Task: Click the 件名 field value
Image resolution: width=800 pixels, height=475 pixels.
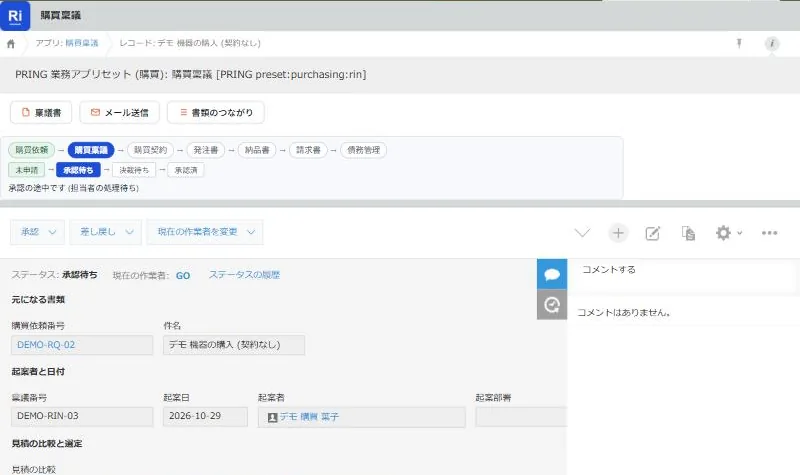Action: [x=234, y=345]
